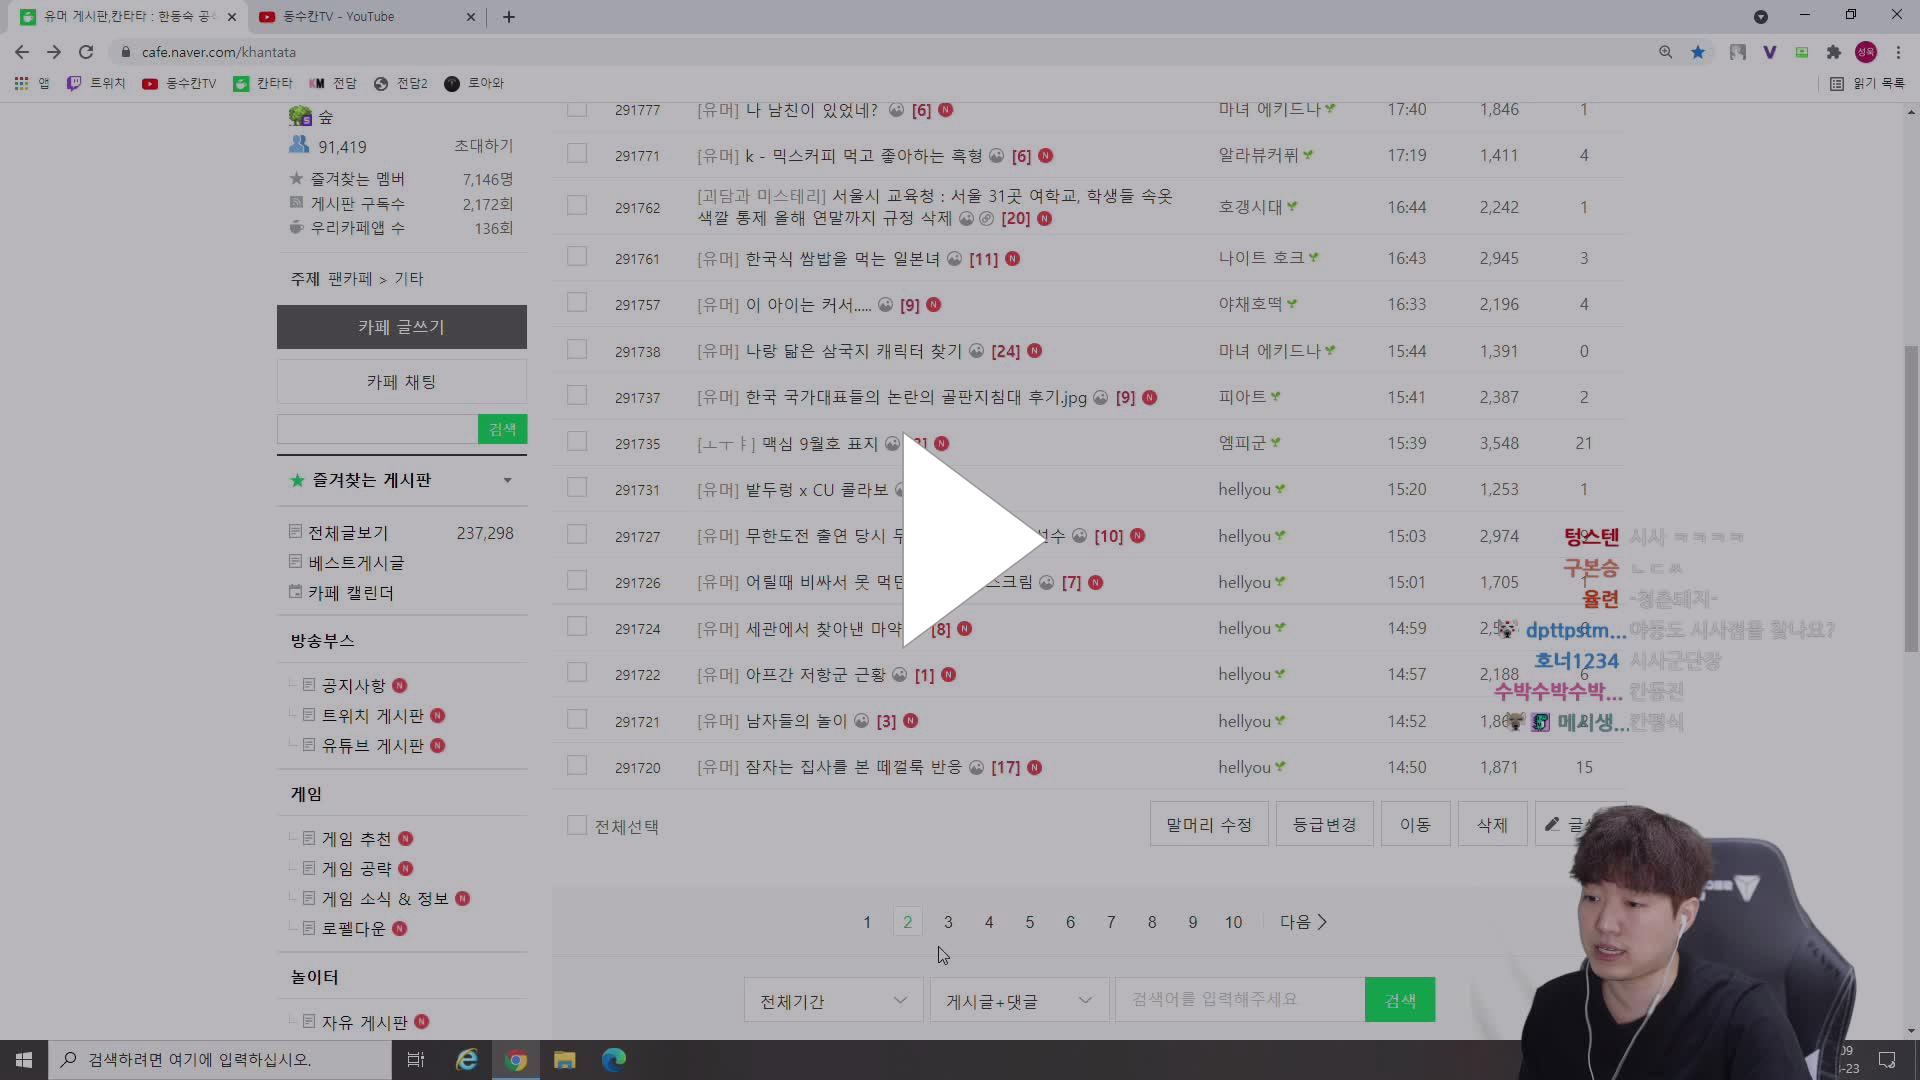Click the bookmark star in address bar
Viewport: 1920px width, 1080px height.
tap(1698, 52)
